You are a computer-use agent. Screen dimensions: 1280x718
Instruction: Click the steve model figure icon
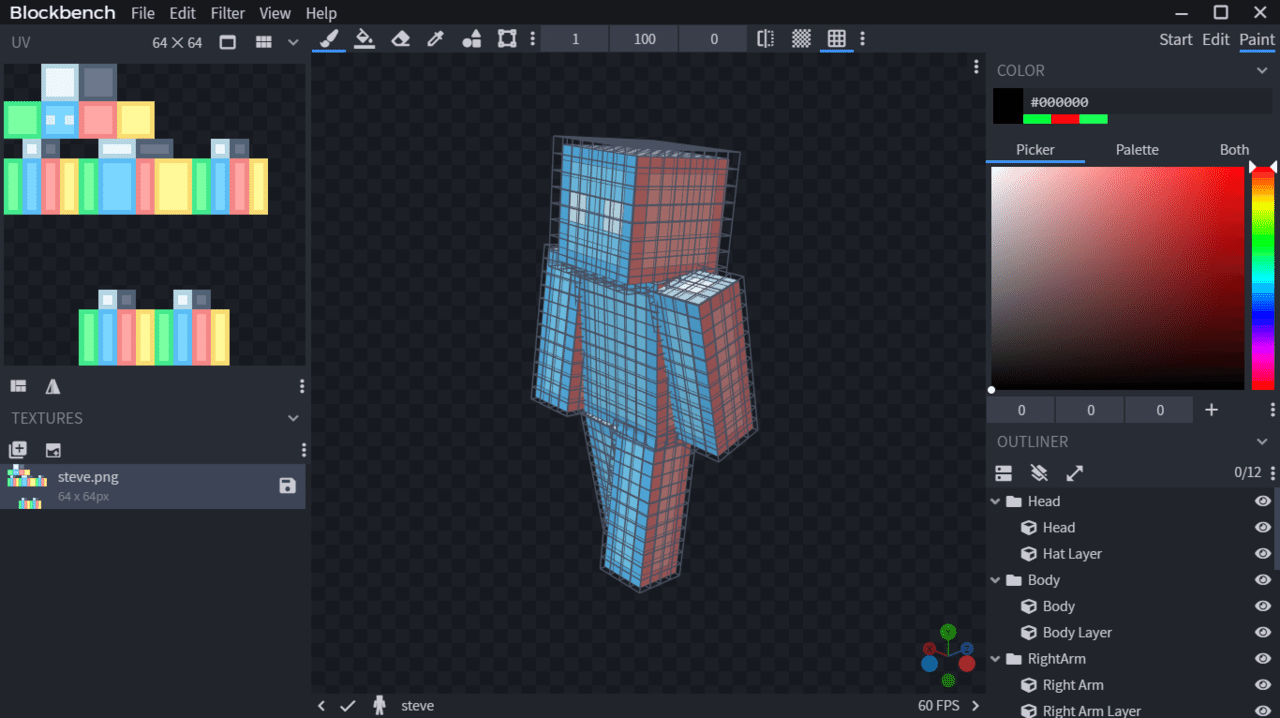point(379,706)
